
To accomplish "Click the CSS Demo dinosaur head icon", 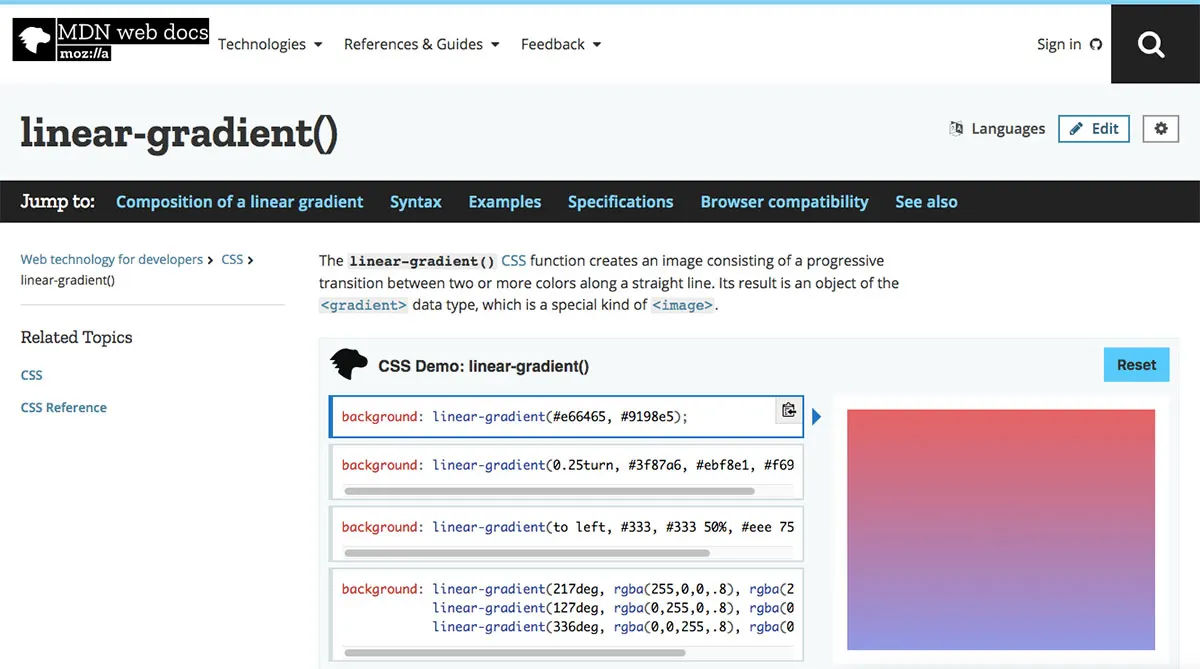I will point(349,364).
